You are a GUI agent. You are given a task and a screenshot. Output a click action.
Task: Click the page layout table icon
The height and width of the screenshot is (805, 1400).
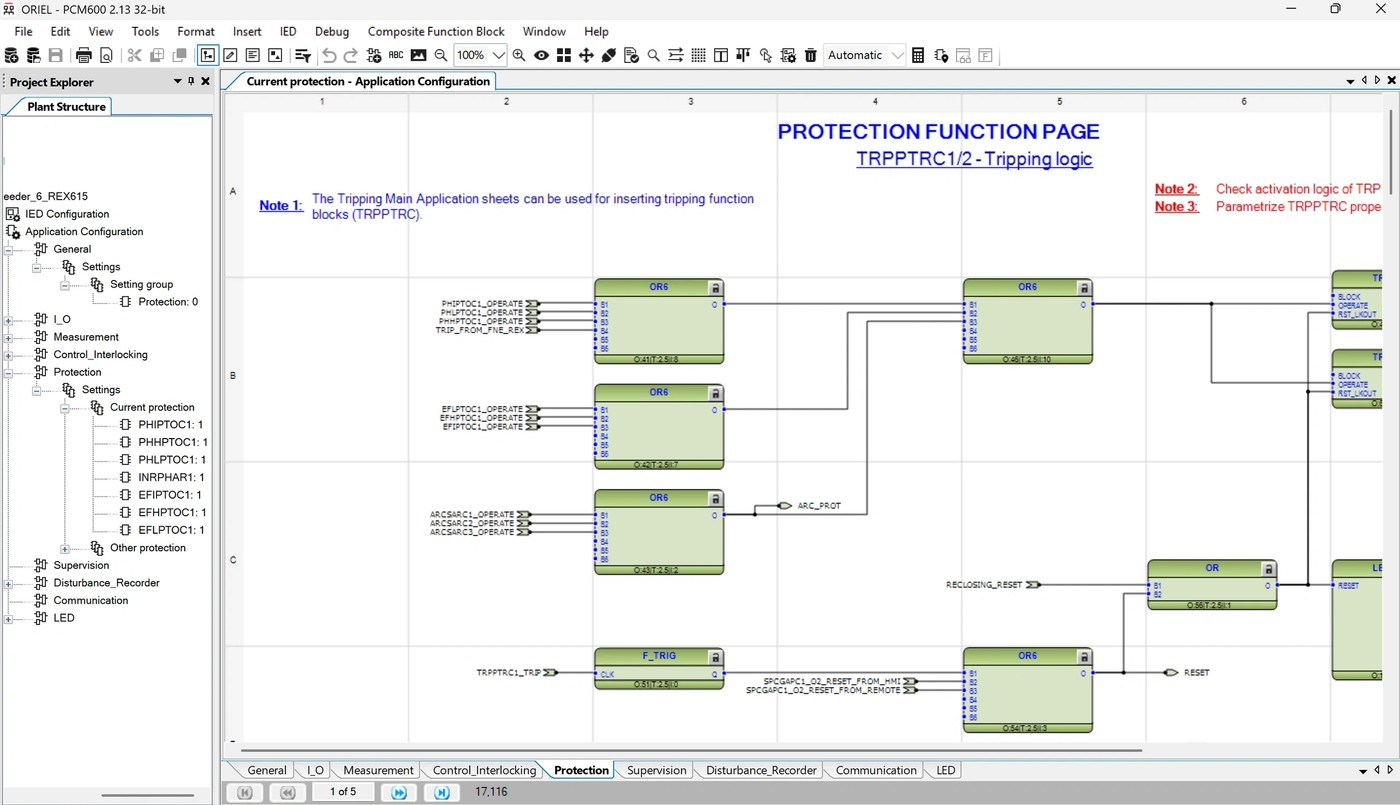pyautogui.click(x=721, y=55)
